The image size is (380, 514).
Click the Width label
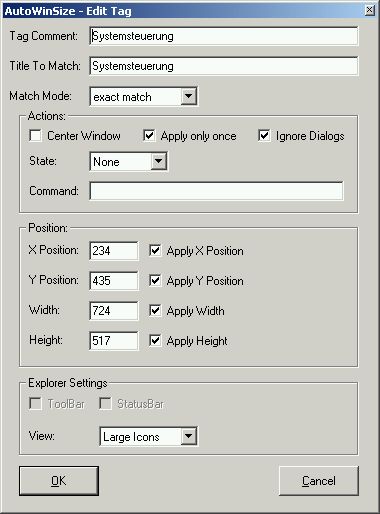click(44, 310)
